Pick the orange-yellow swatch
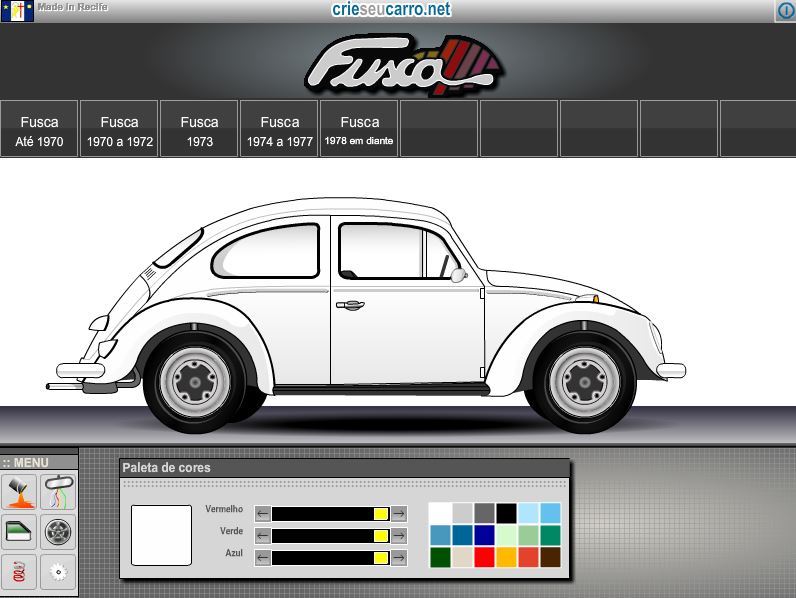 [507, 557]
